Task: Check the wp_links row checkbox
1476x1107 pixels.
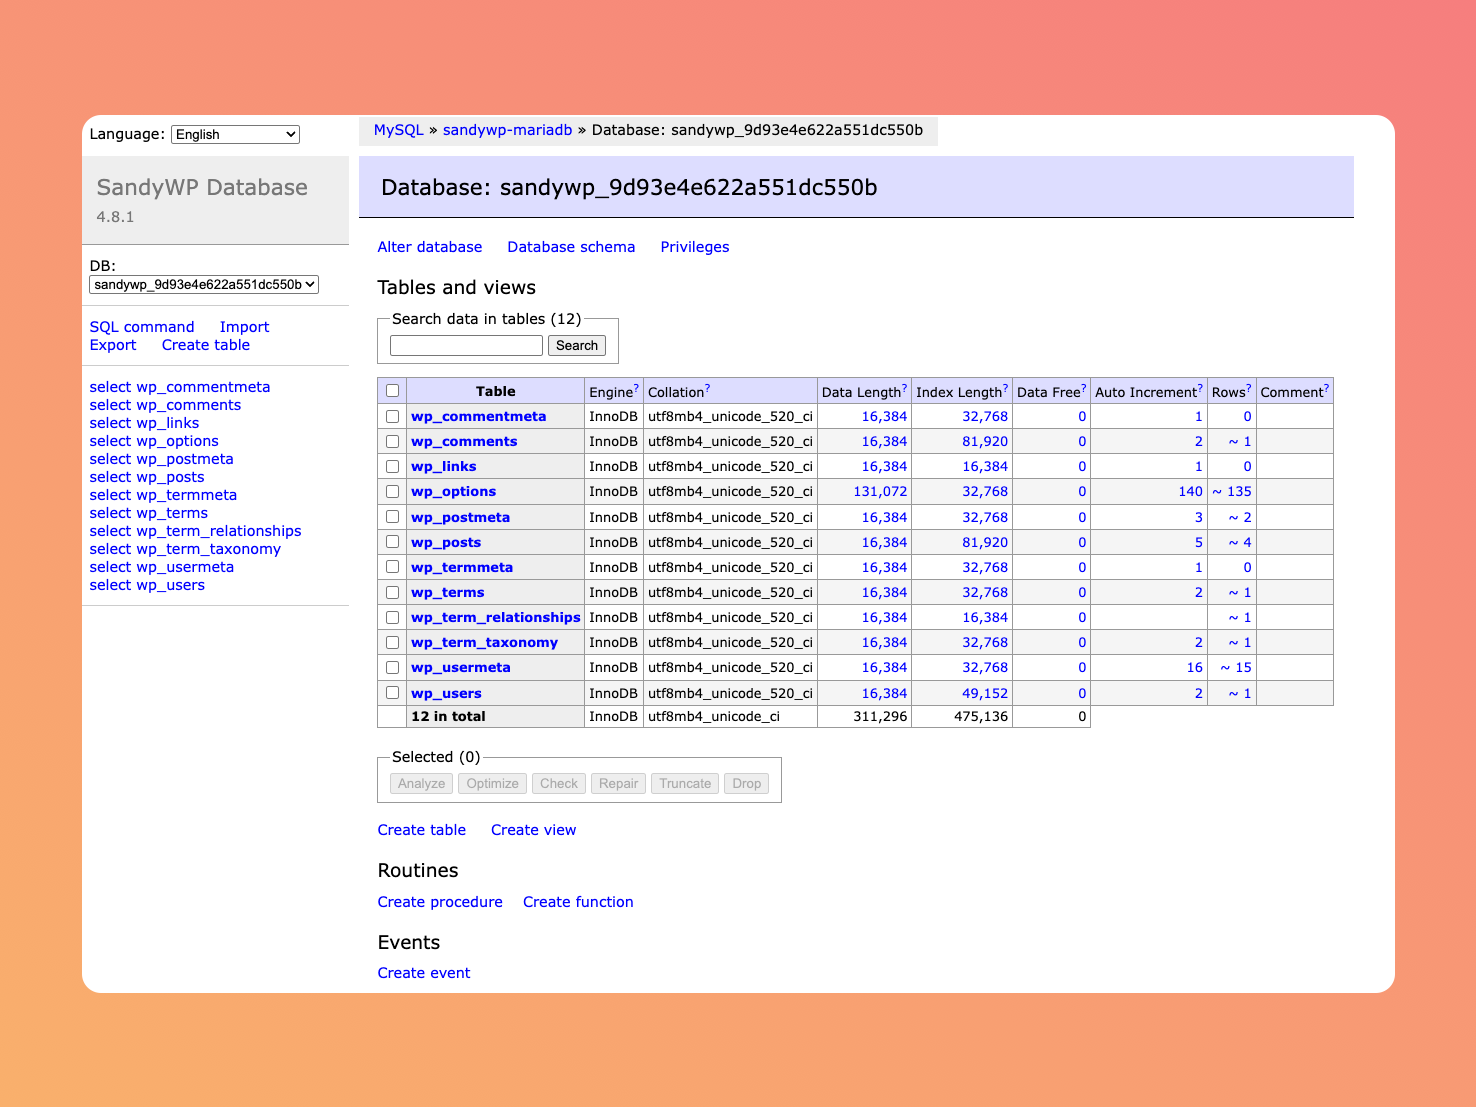Action: 392,466
